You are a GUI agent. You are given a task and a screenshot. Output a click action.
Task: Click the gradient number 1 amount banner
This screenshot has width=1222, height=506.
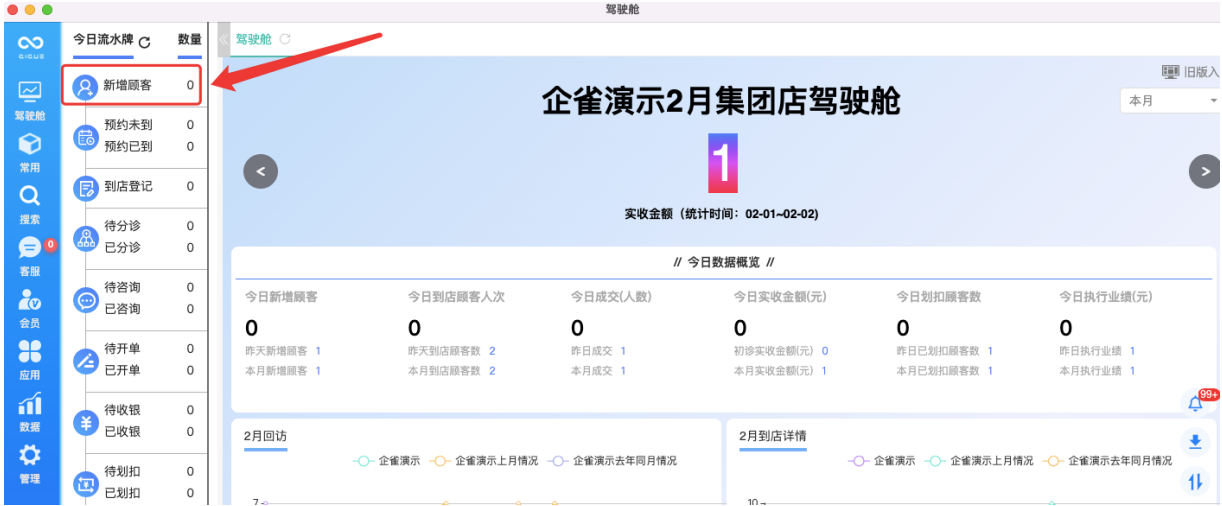(x=722, y=163)
